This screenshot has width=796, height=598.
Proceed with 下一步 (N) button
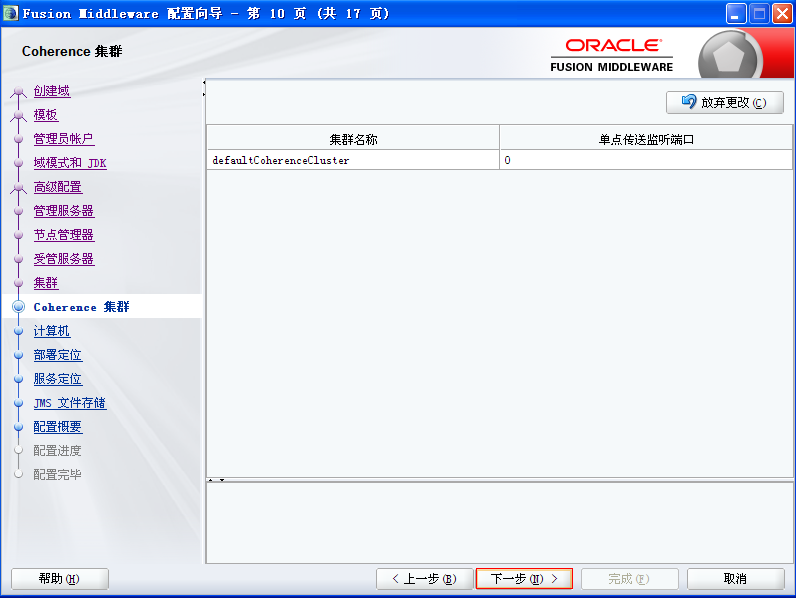[524, 579]
